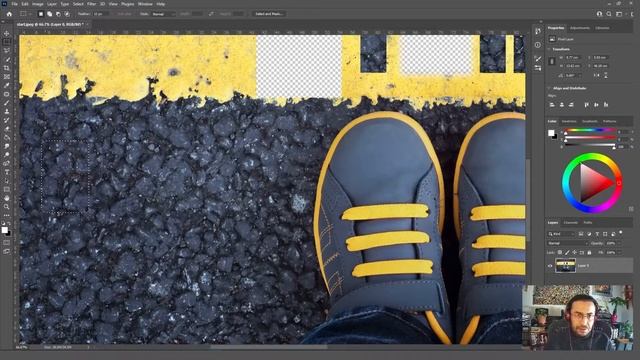Viewport: 640px width, 360px height.
Task: Select the Clone Stamp tool
Action: pos(7,111)
